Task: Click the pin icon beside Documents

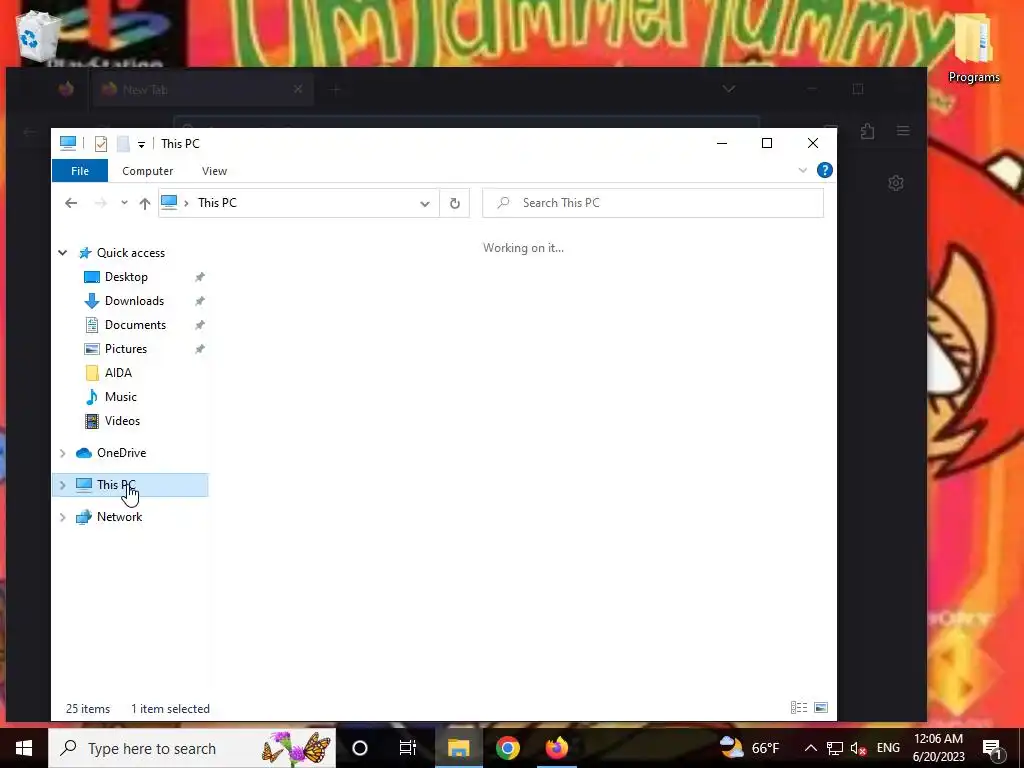Action: 200,325
